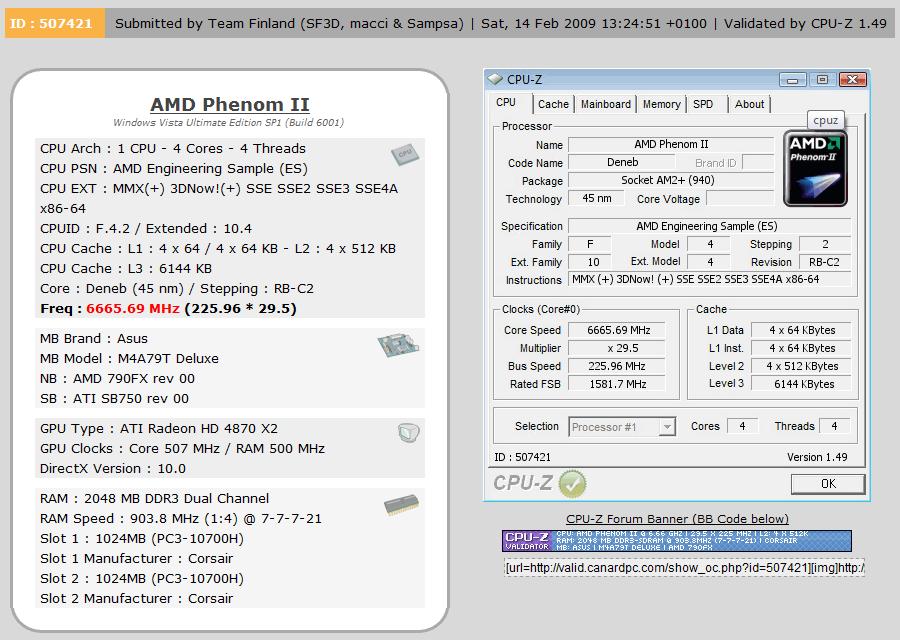Screen dimensions: 900x640
Task: Click the CPU Cache : L3 : 6144 KB line
Action: tap(126, 269)
